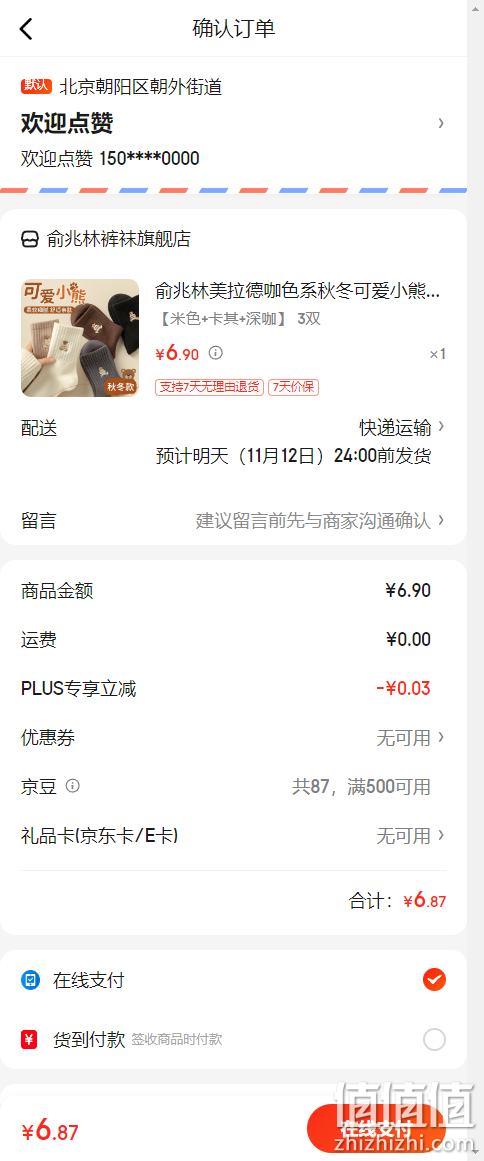
Task: Tap the store icon beside 俞兆林裤袜旗舰店
Action: [30, 239]
